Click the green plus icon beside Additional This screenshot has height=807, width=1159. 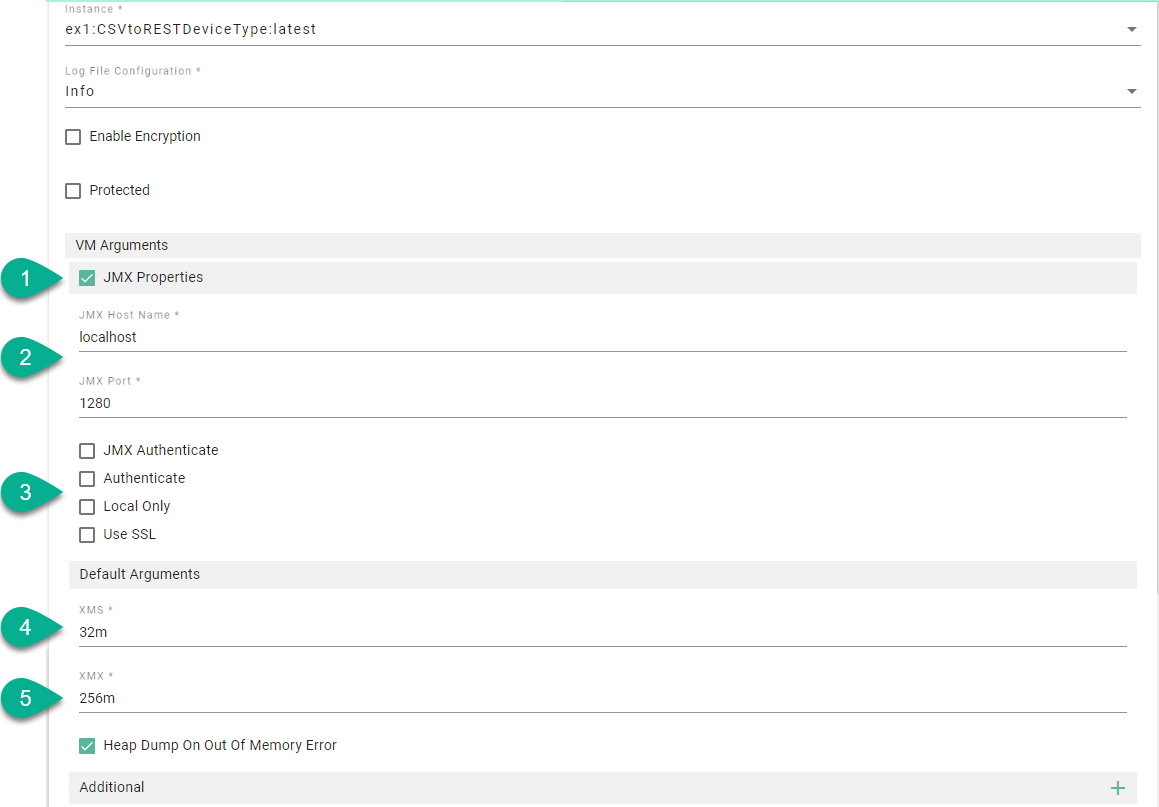pyautogui.click(x=1117, y=788)
